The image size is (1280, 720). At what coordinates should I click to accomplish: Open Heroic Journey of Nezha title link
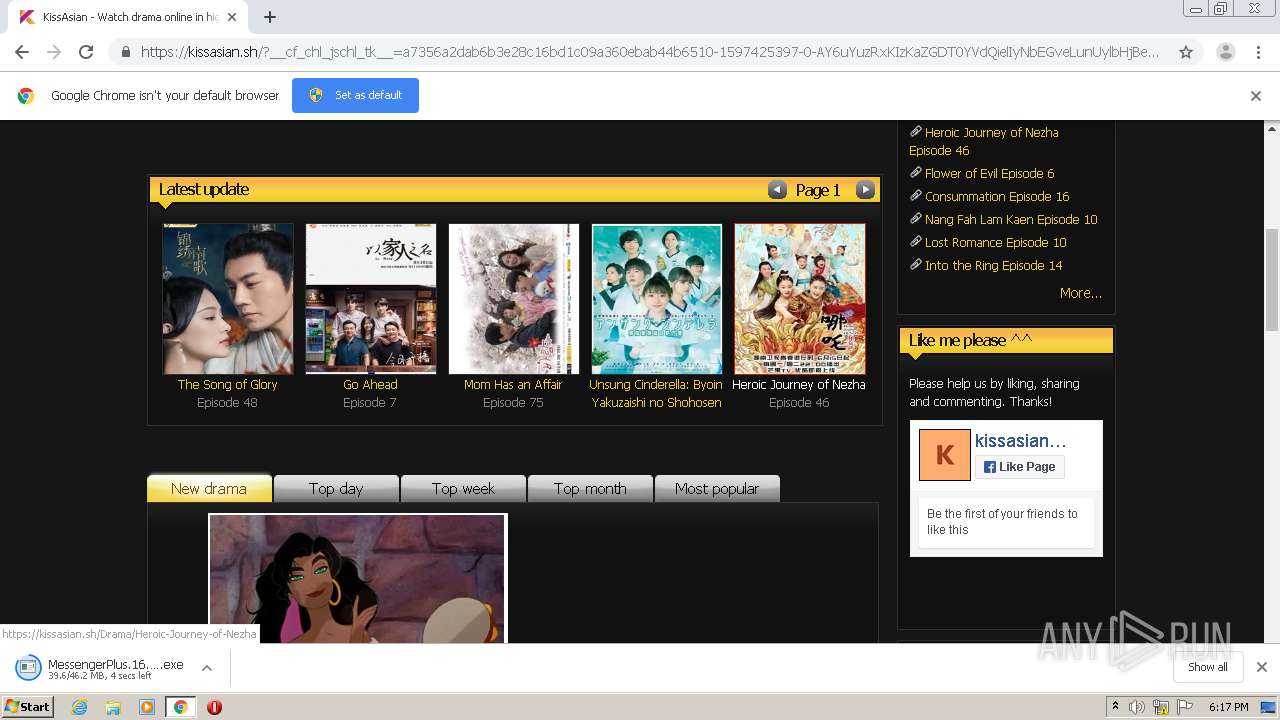pyautogui.click(x=799, y=384)
